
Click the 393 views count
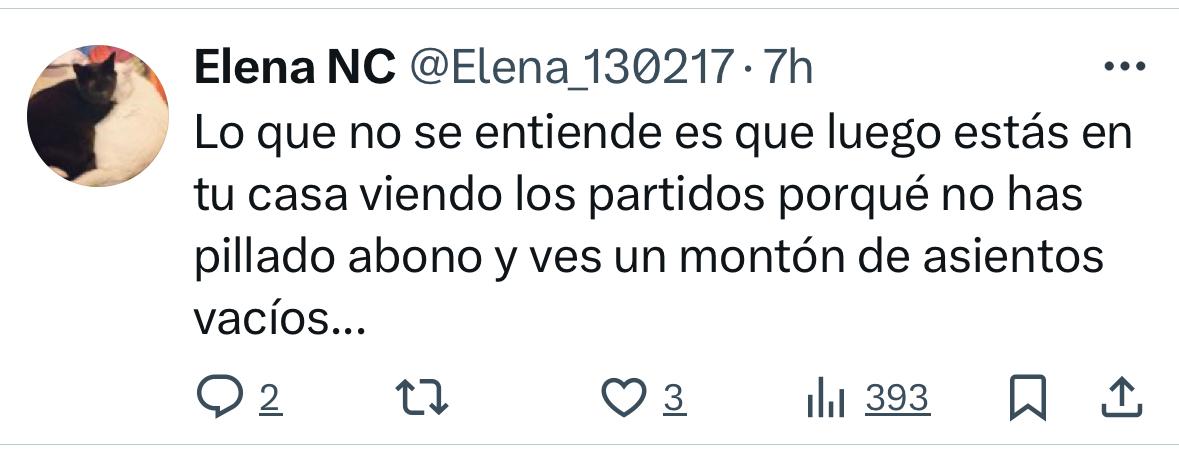(898, 399)
